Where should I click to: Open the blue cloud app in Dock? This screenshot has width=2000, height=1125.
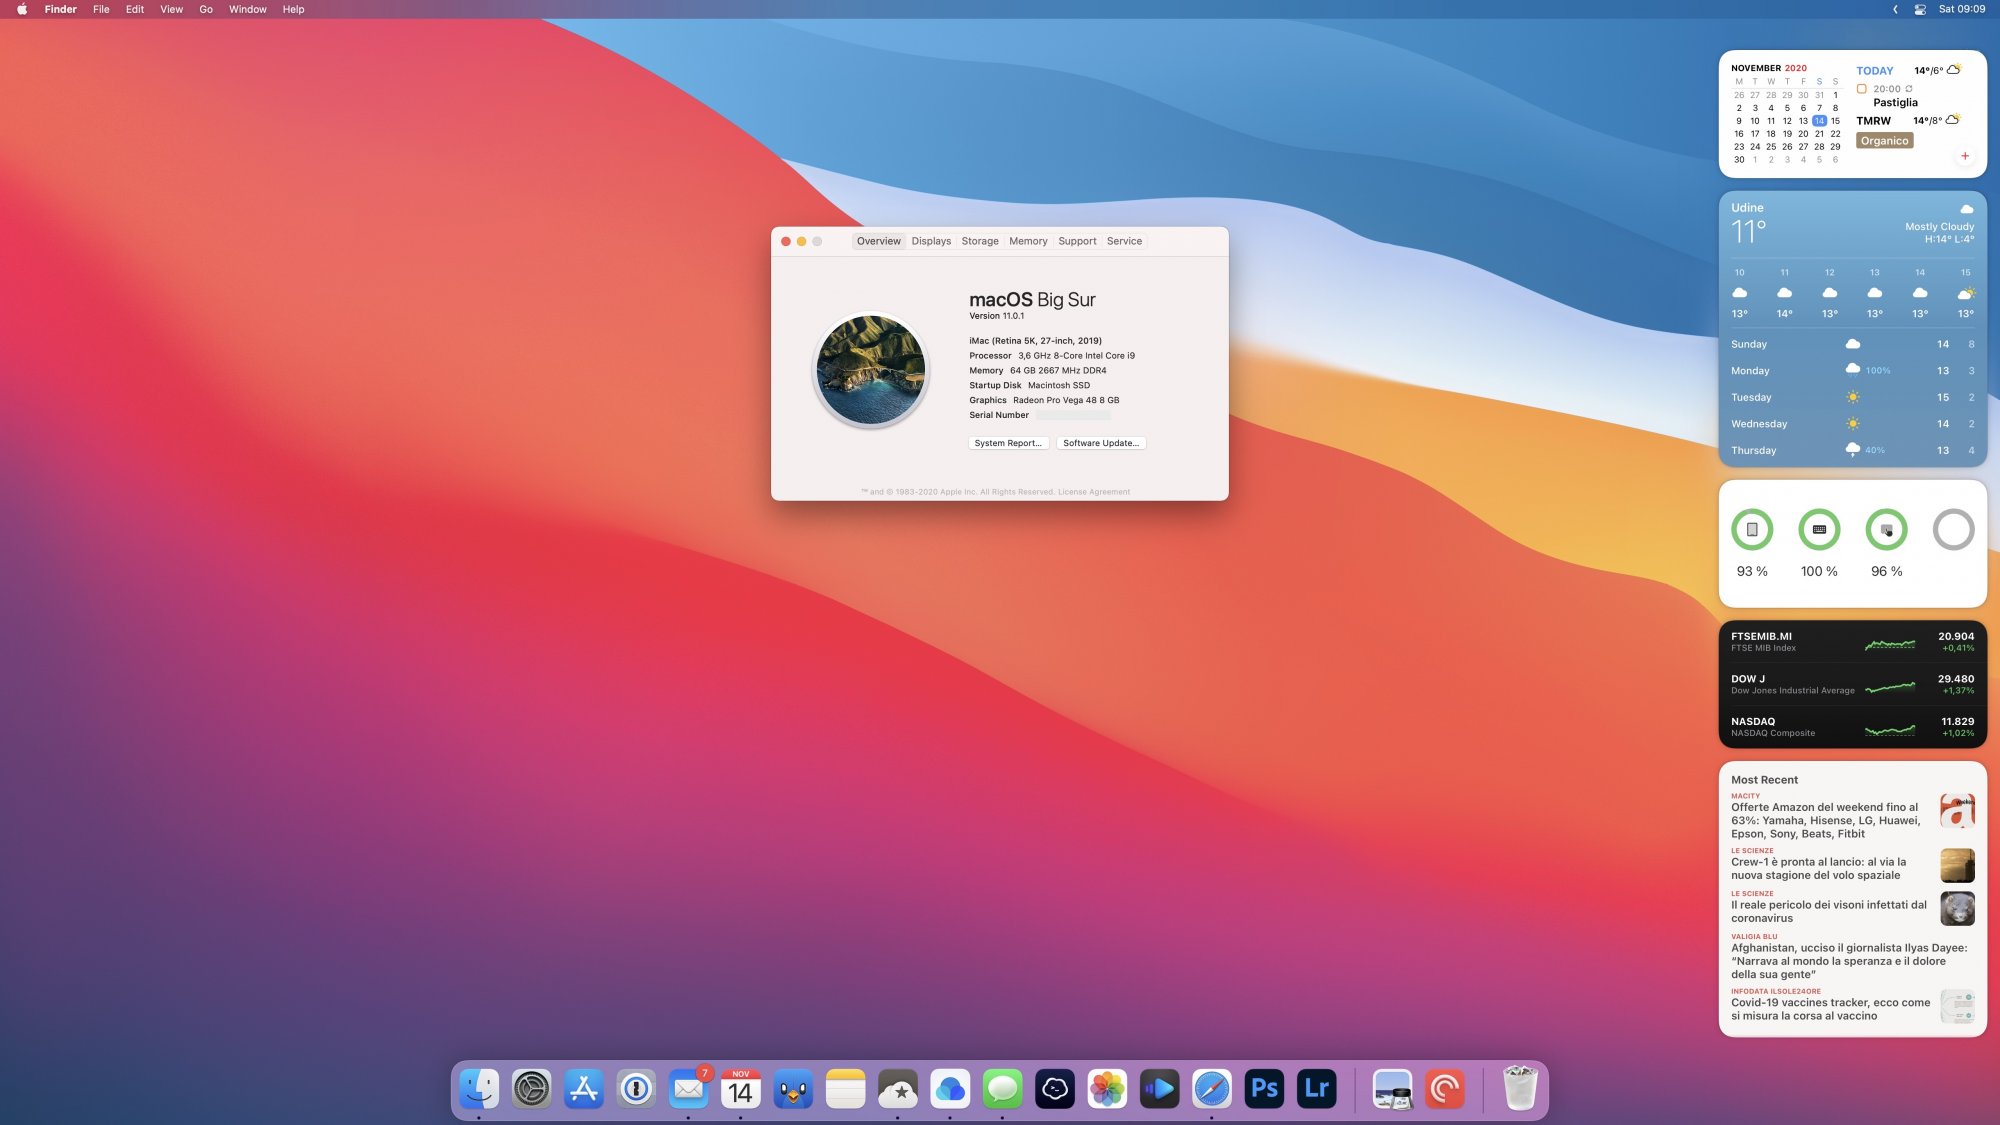point(950,1089)
